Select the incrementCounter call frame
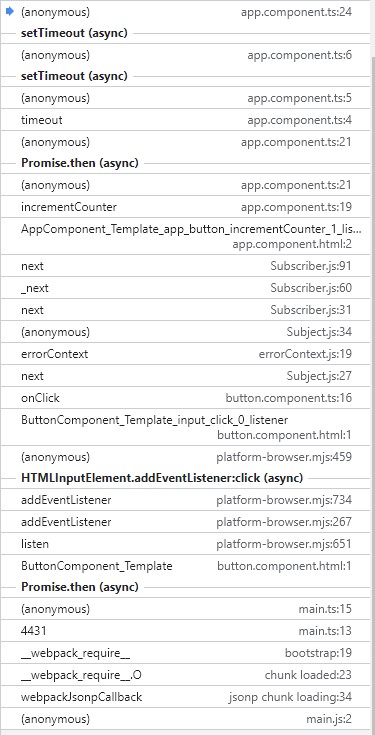Viewport: 375px width, 735px height. tap(185, 207)
